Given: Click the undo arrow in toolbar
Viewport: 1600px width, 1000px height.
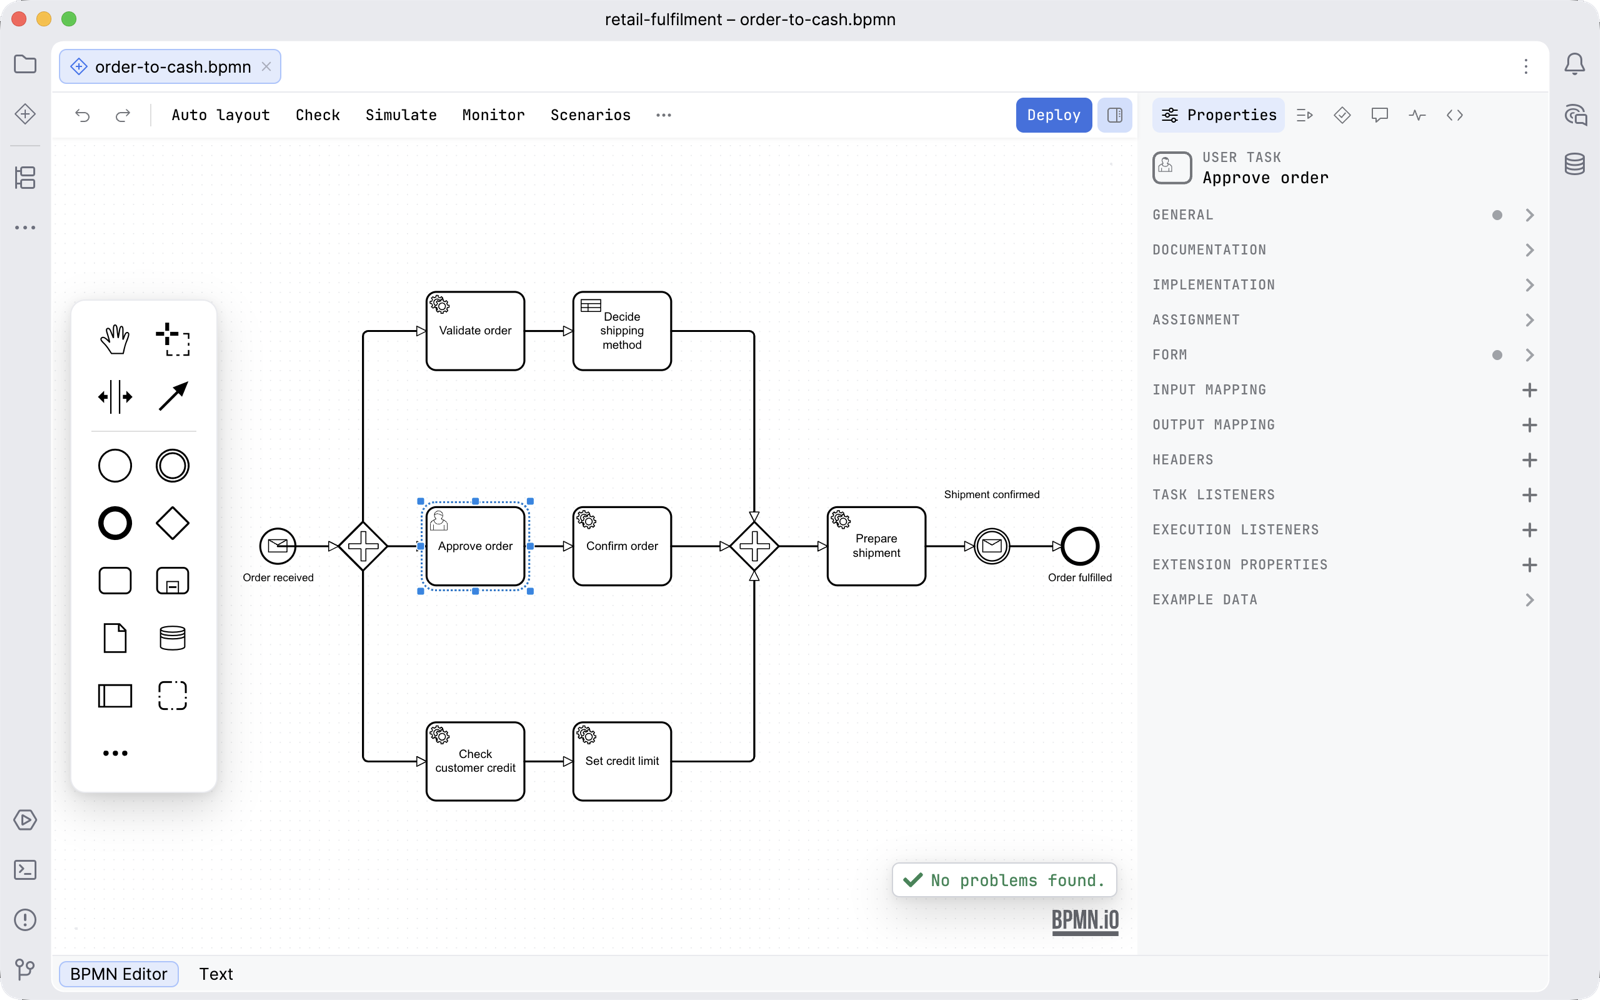Looking at the screenshot, I should tap(83, 115).
